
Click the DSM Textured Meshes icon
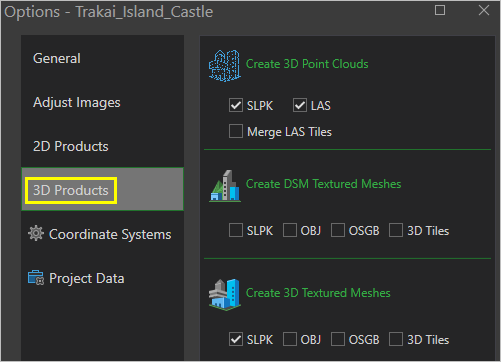point(225,186)
